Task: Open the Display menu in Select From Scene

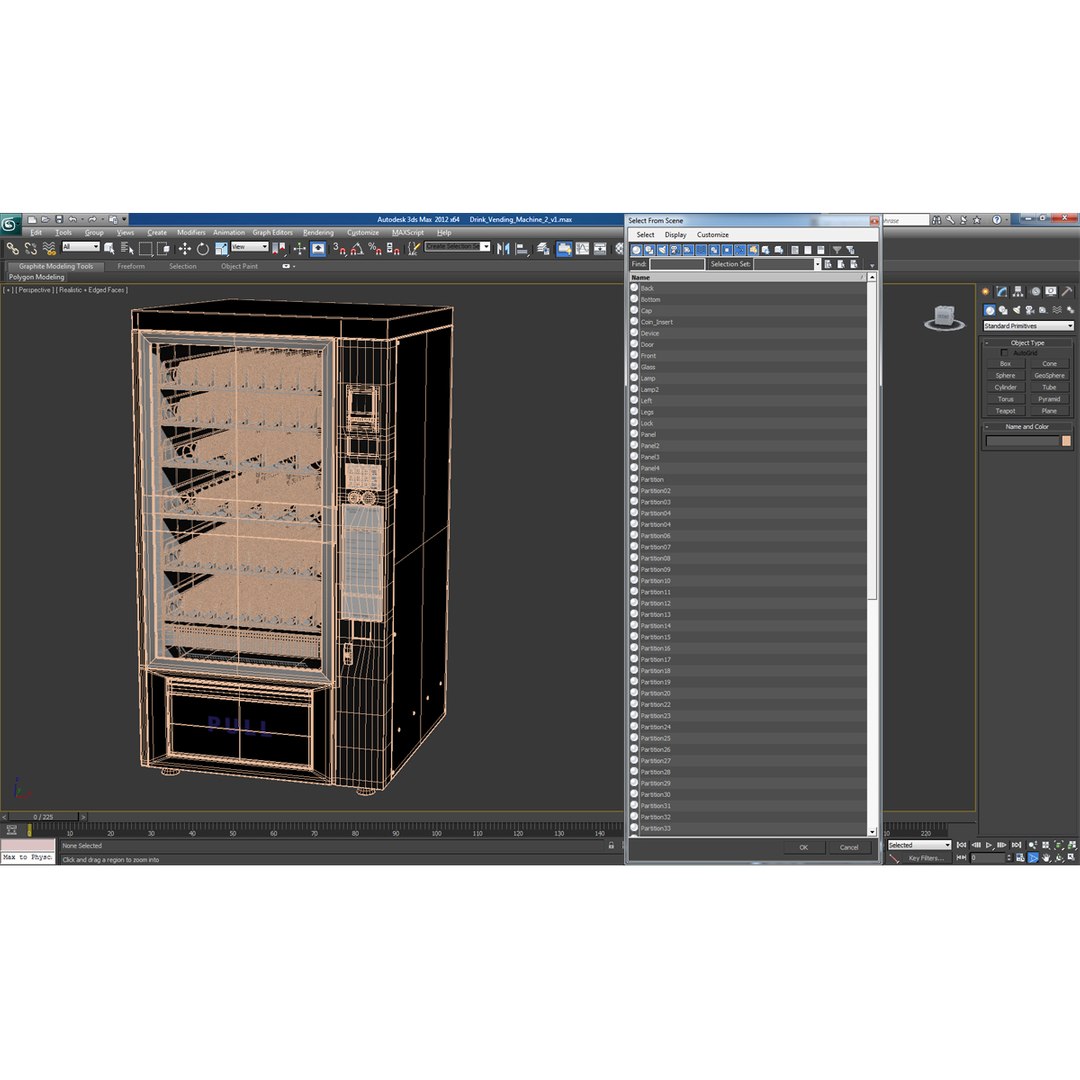Action: pos(675,235)
